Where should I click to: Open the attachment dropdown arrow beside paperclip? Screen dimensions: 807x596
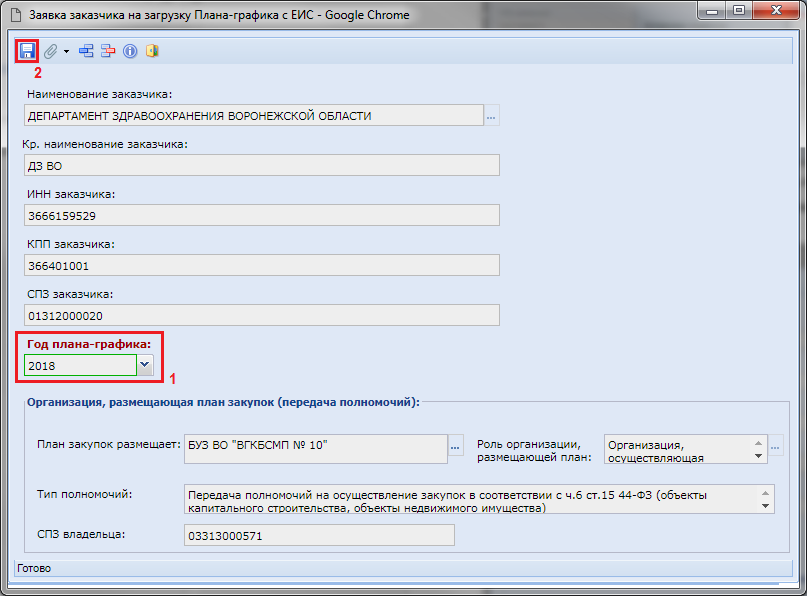(66, 51)
